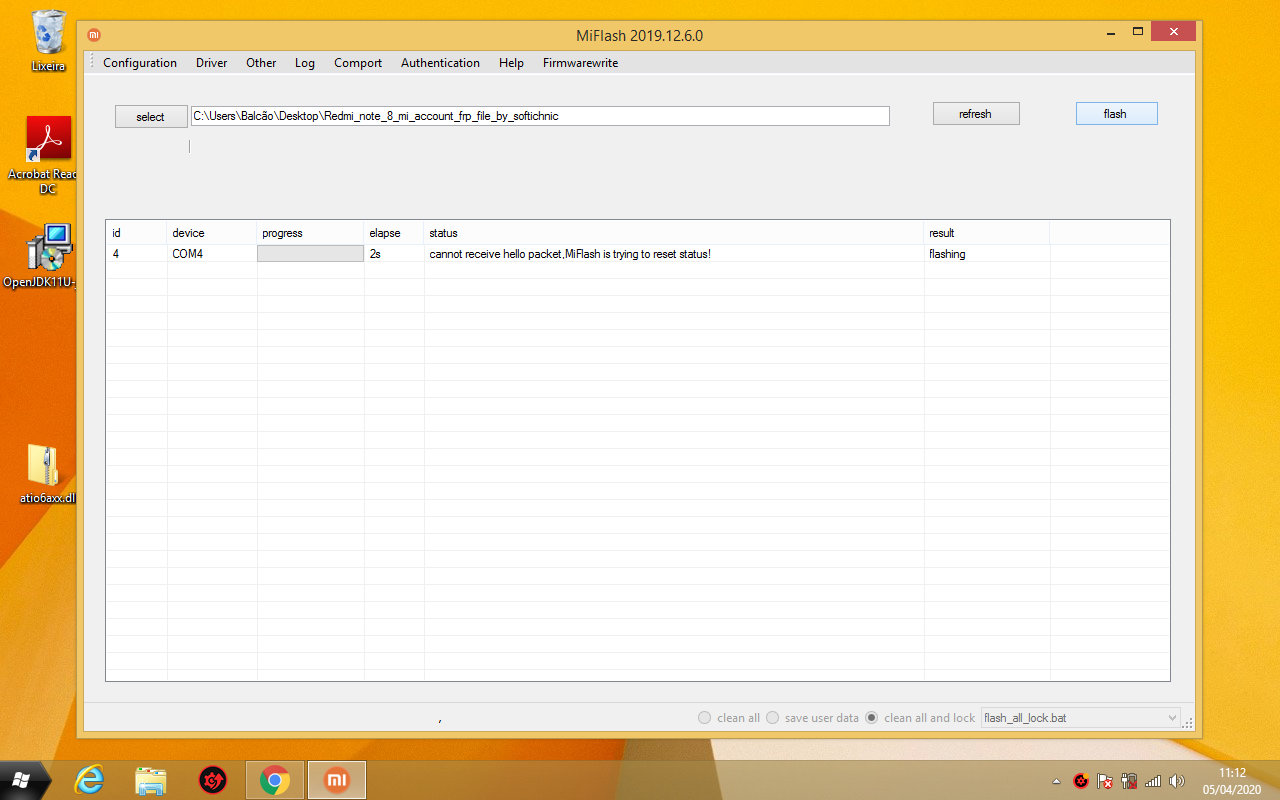Minimize the MiFlash window
Image resolution: width=1280 pixels, height=800 pixels.
(1110, 33)
